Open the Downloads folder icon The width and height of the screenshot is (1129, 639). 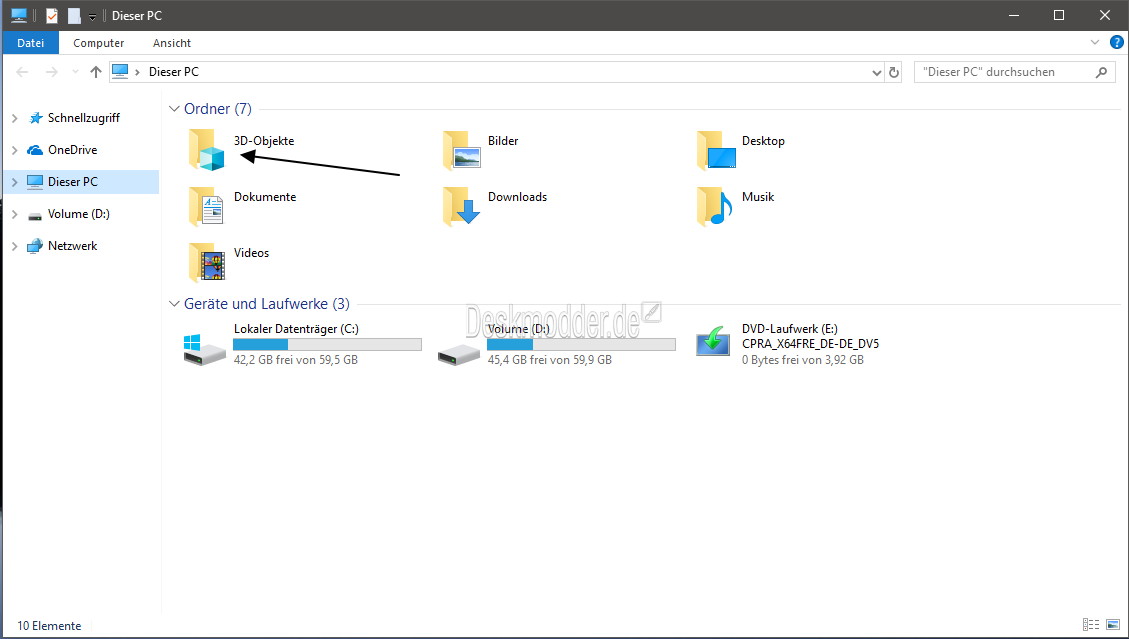click(462, 206)
